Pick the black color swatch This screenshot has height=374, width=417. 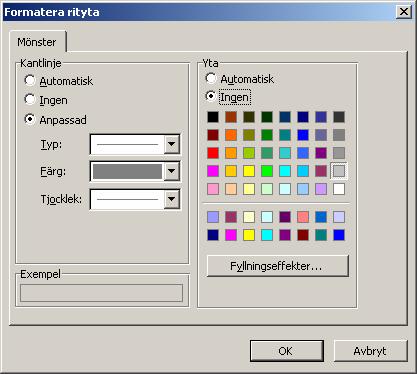213,117
